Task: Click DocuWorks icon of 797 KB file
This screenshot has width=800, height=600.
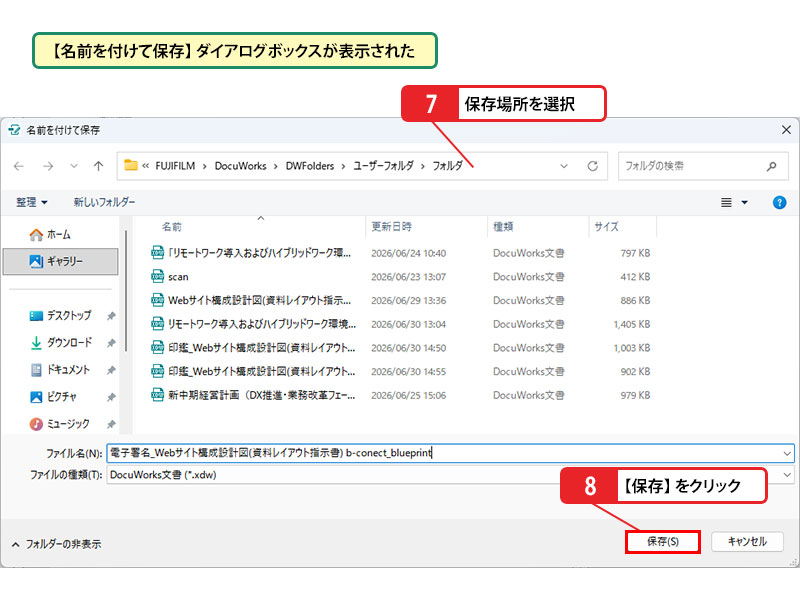Action: (x=157, y=253)
